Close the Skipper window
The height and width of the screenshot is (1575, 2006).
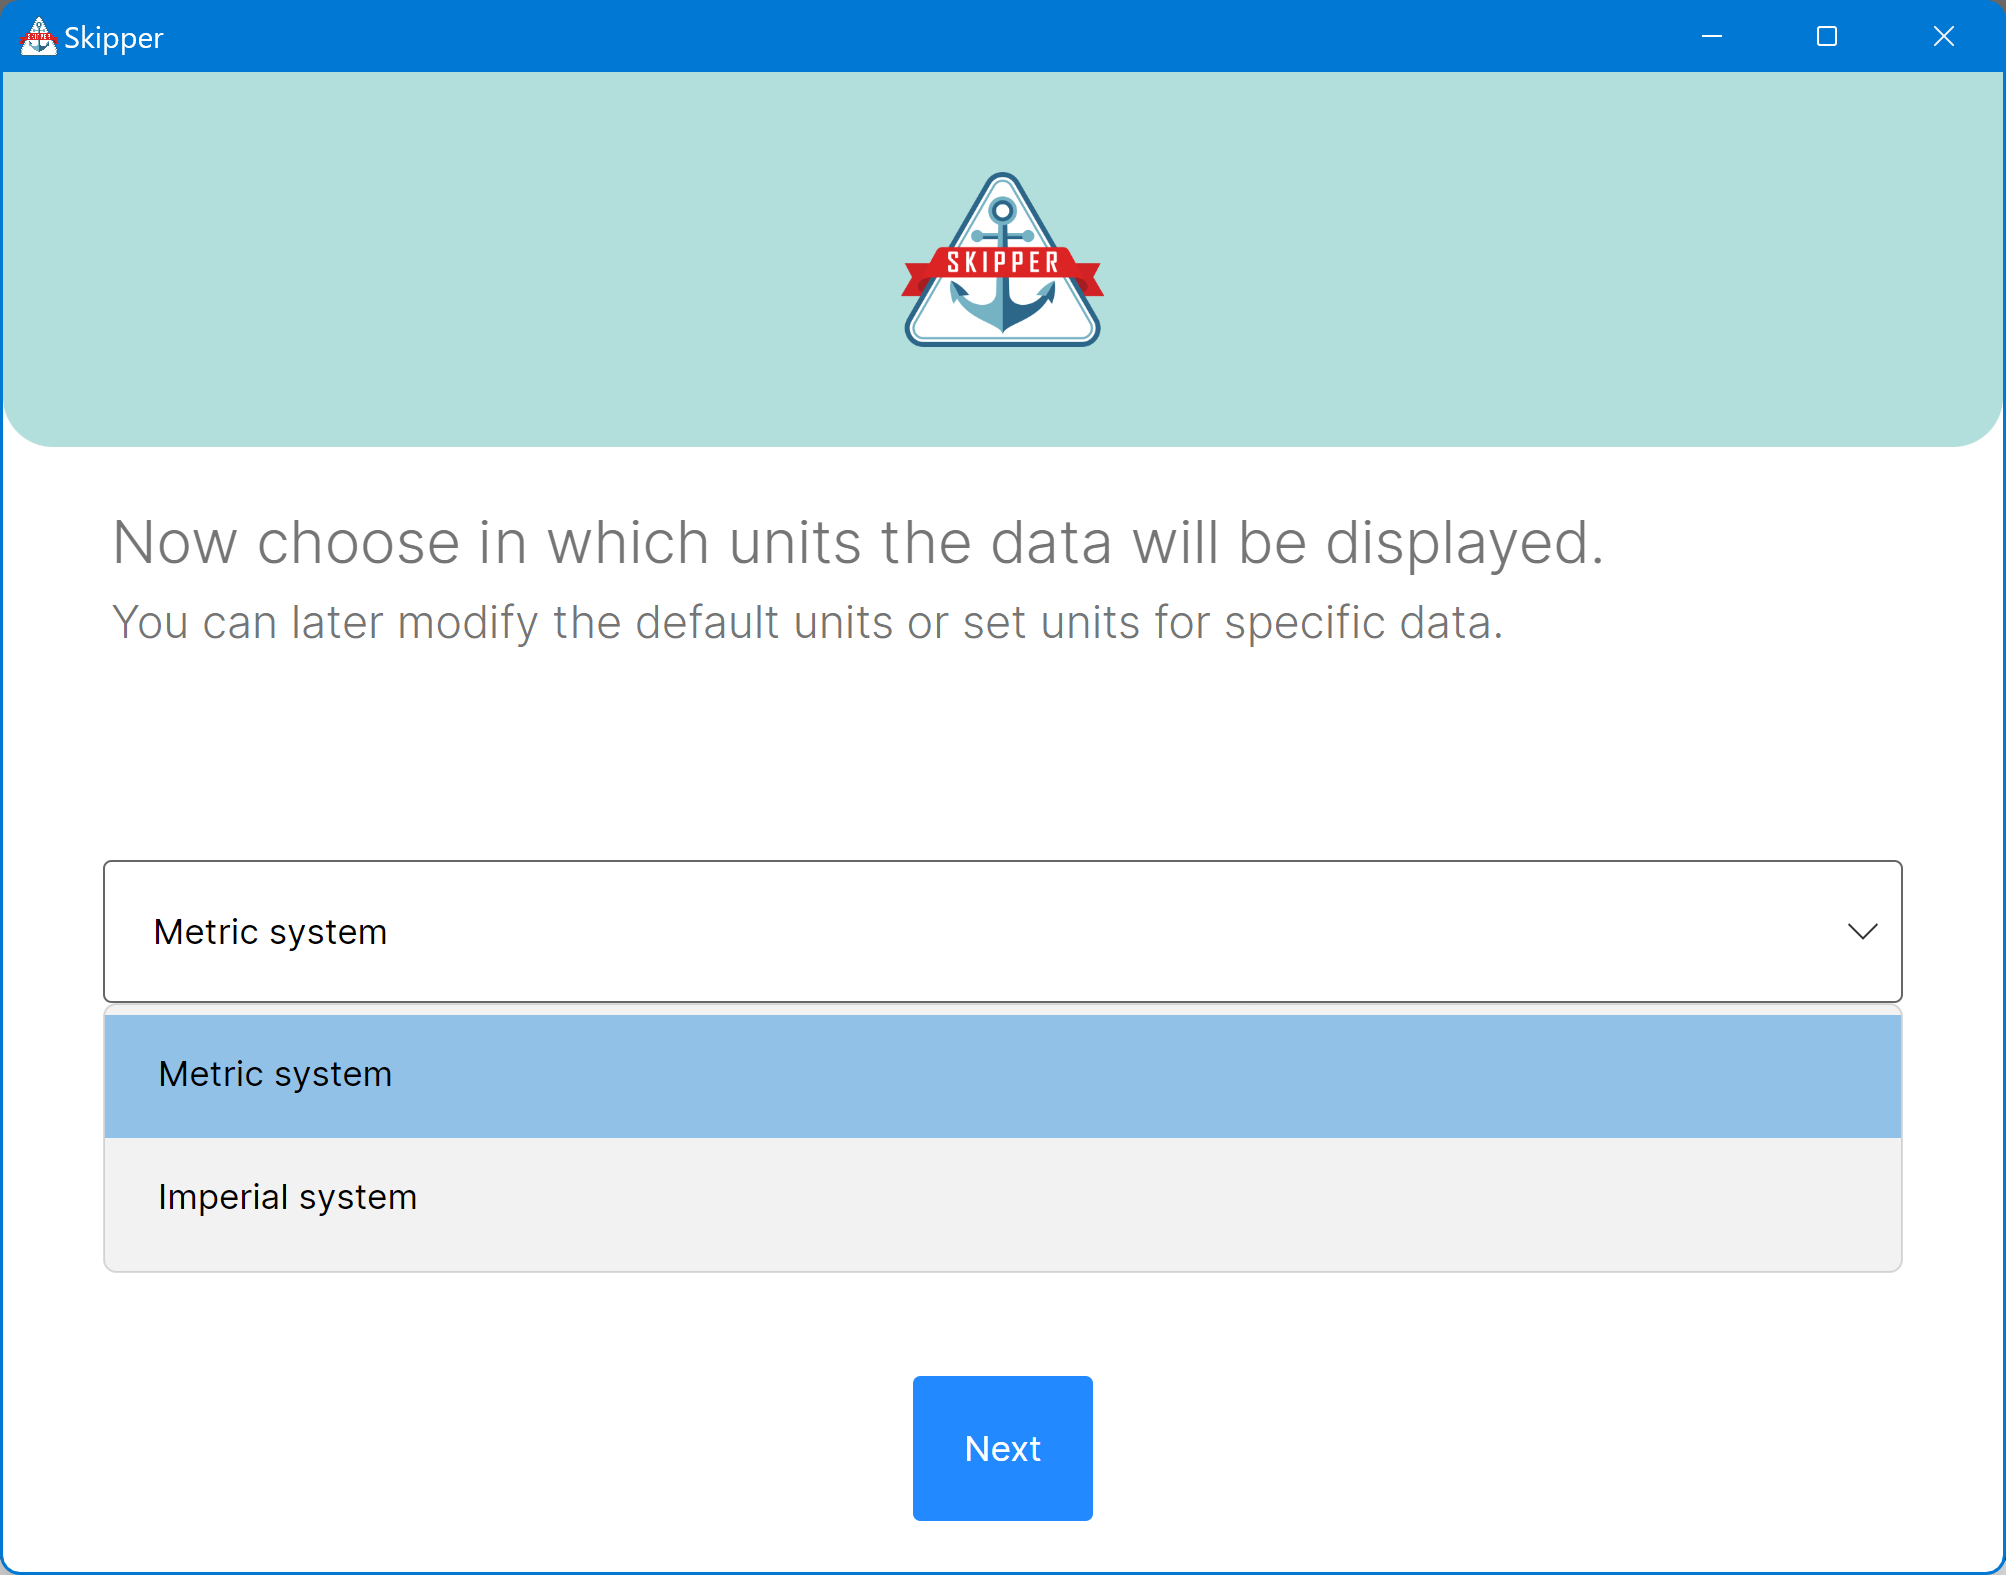(1944, 37)
